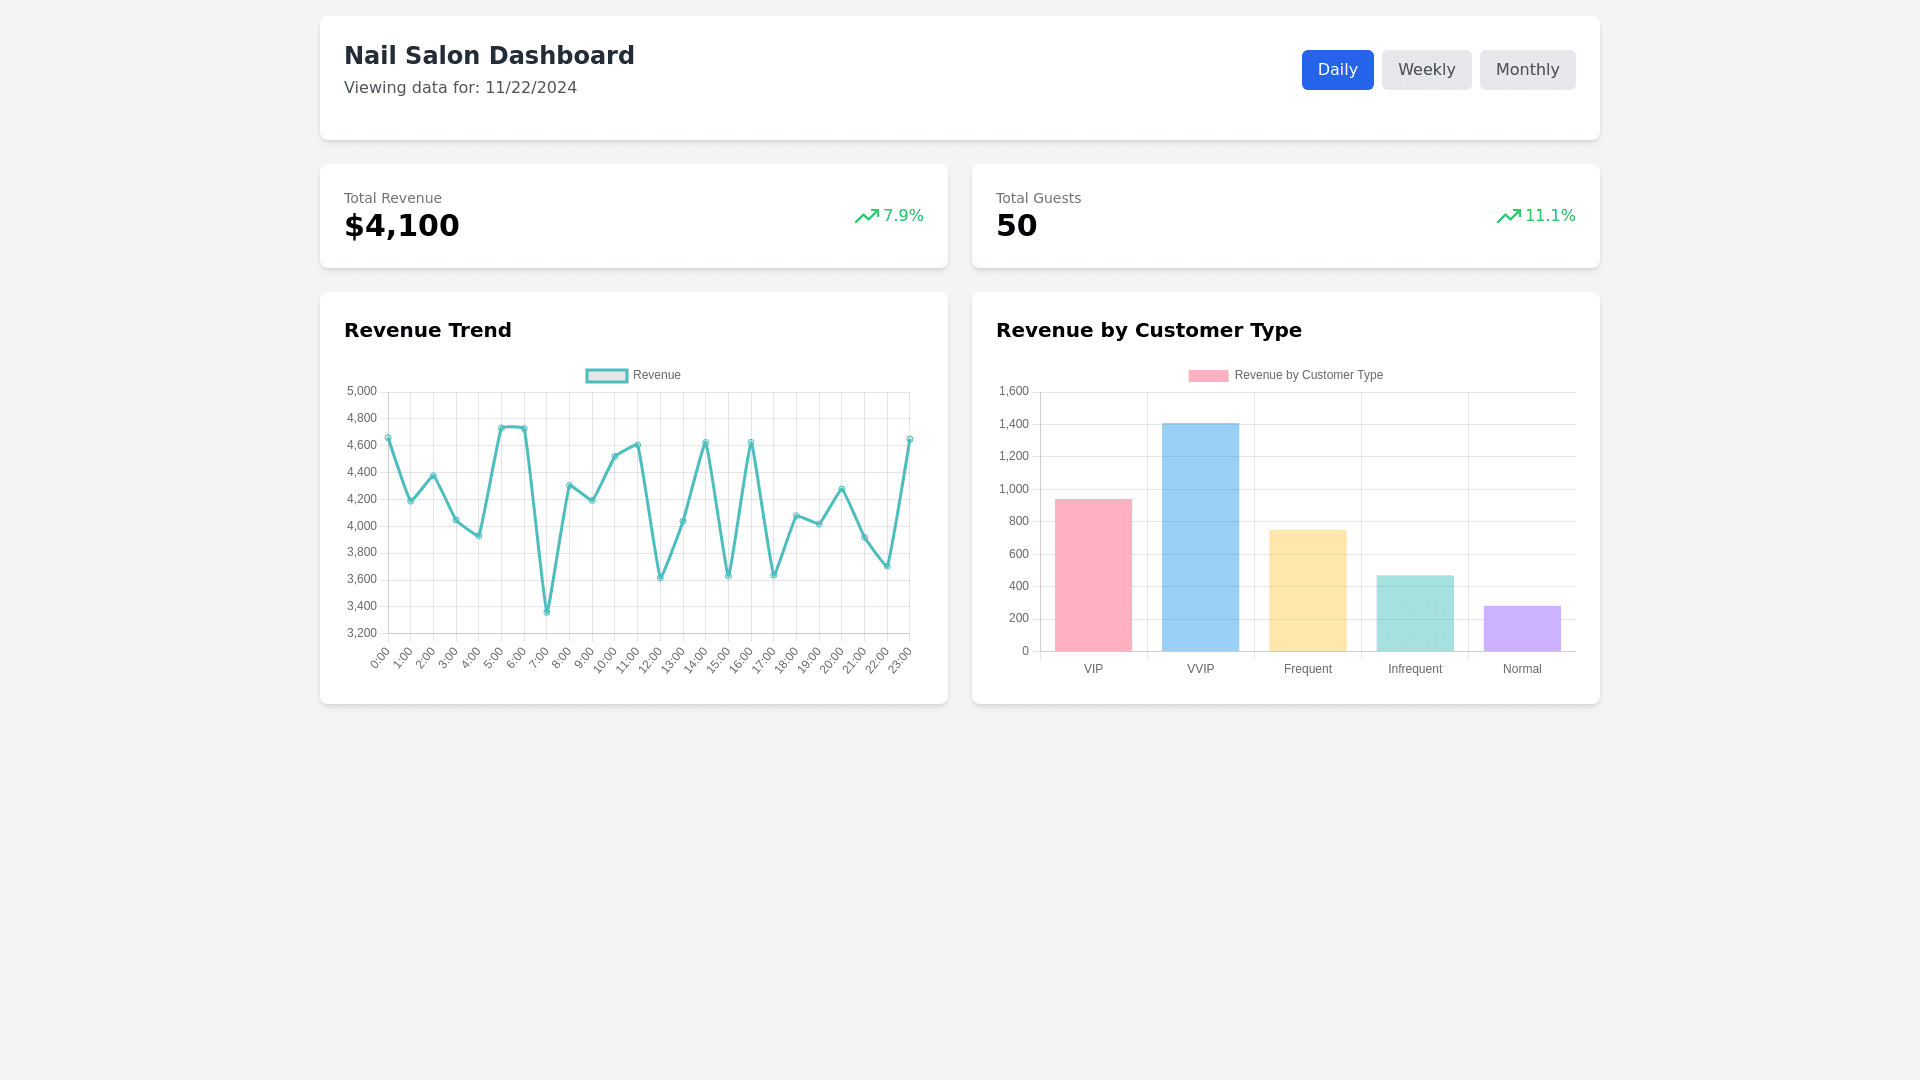Switch to the Daily view
The image size is (1920, 1080).
pyautogui.click(x=1337, y=70)
